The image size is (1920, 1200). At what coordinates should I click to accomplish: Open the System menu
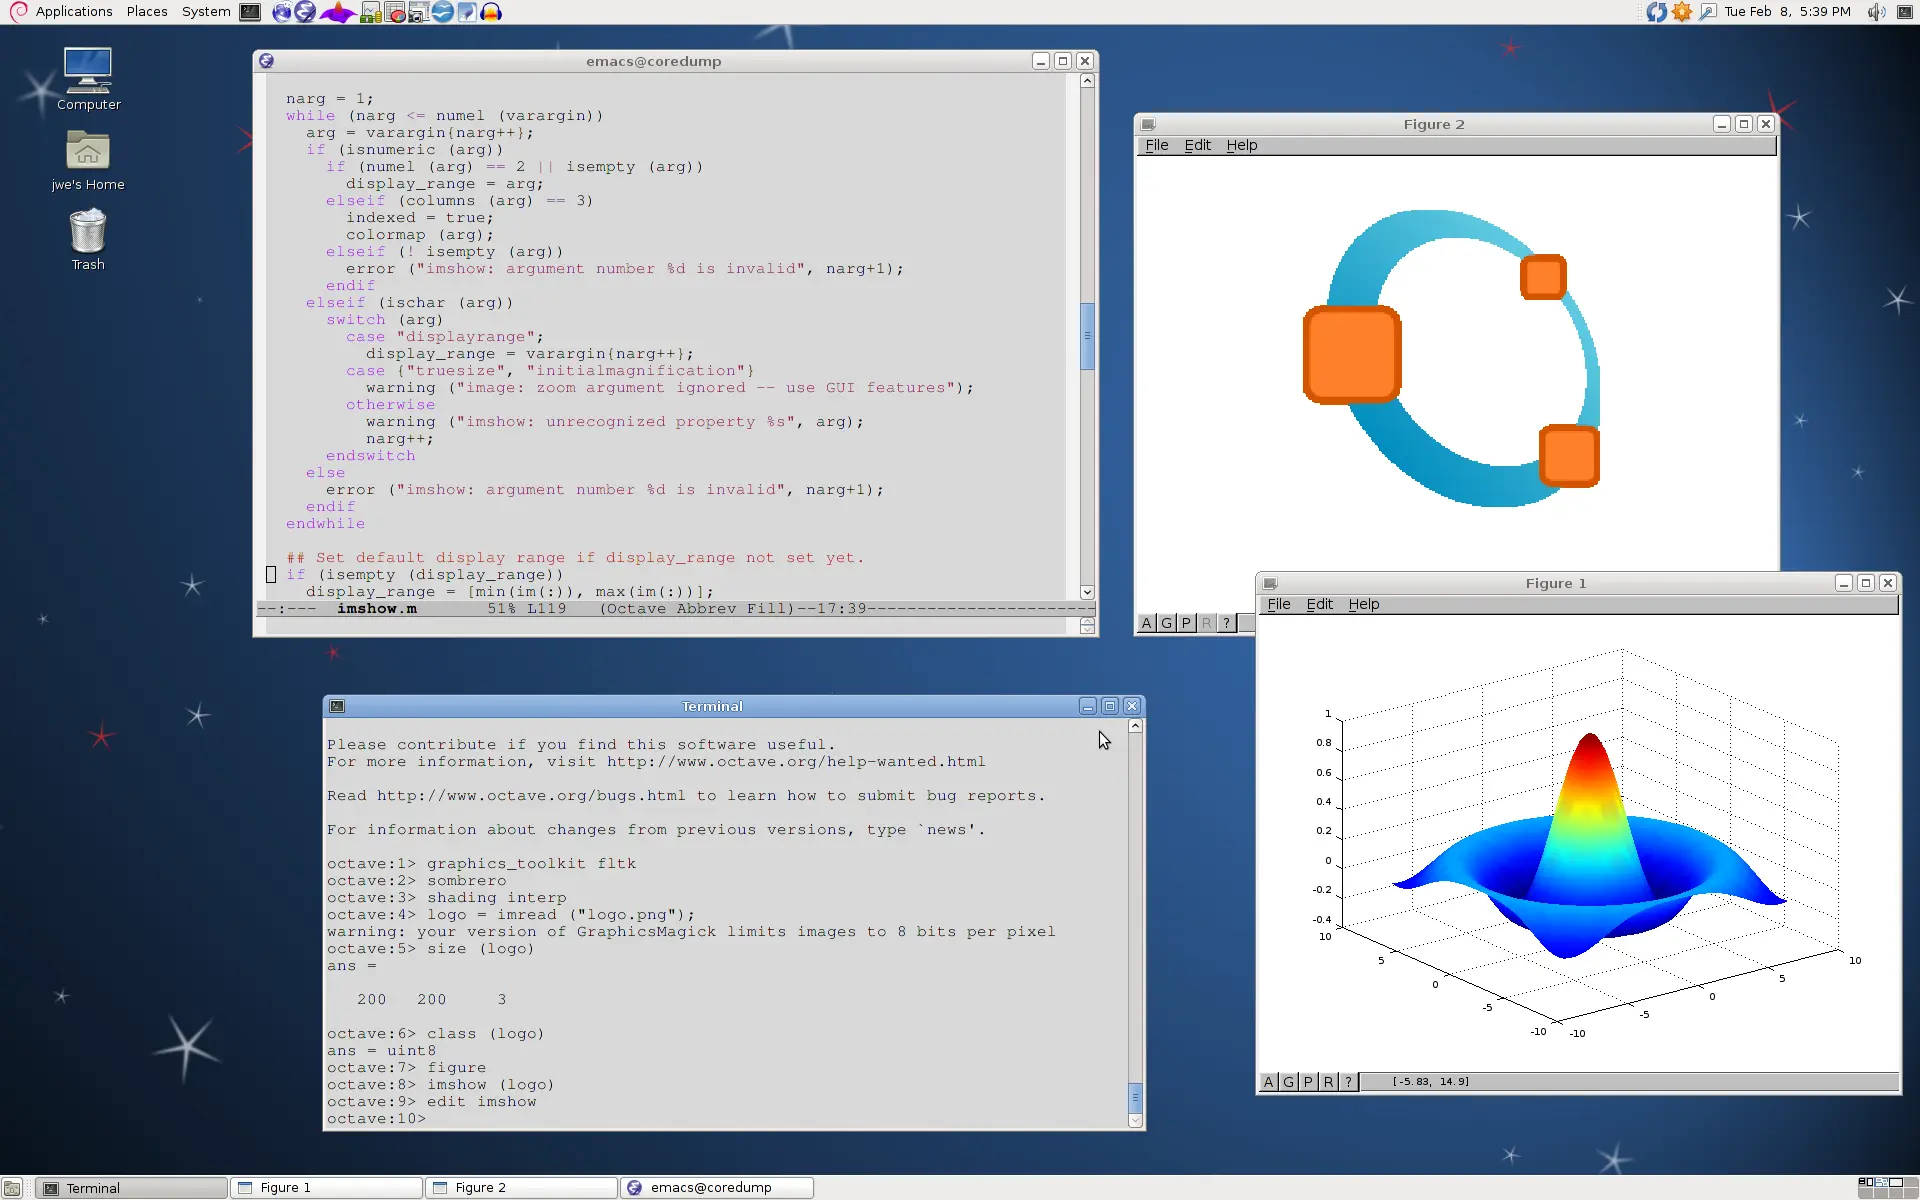coord(206,12)
